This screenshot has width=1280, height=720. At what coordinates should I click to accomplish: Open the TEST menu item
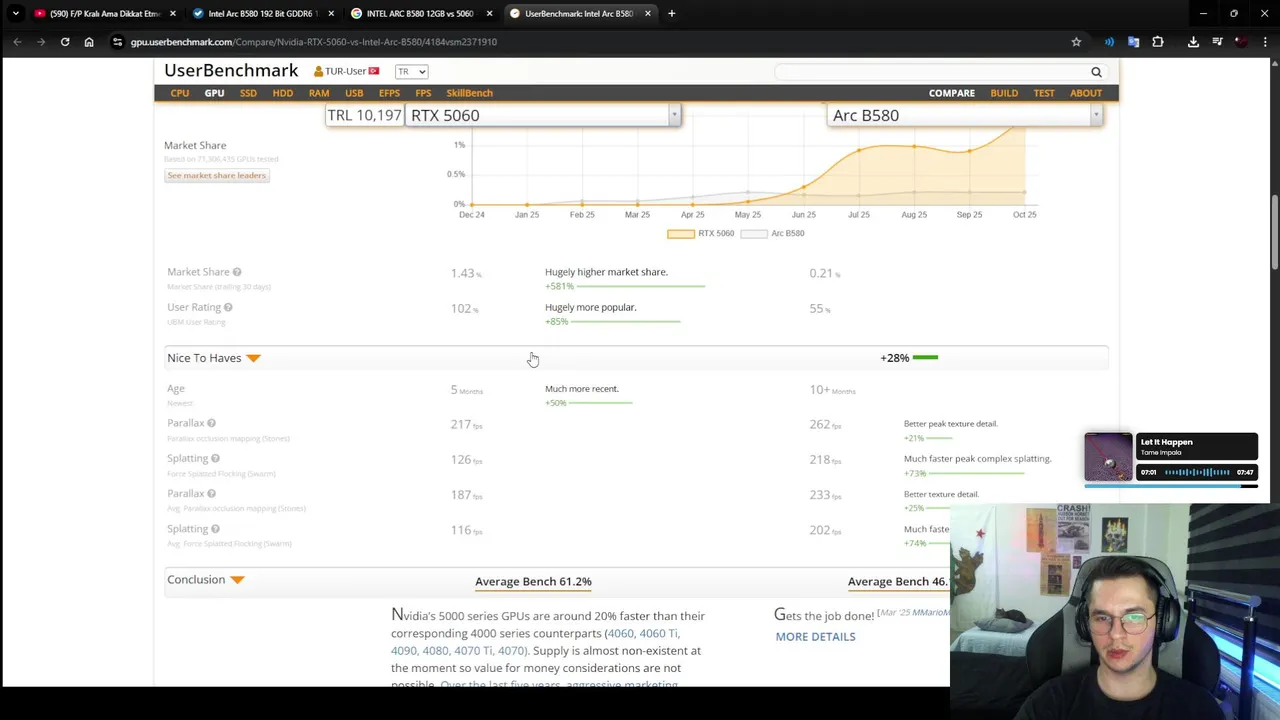click(x=1044, y=93)
